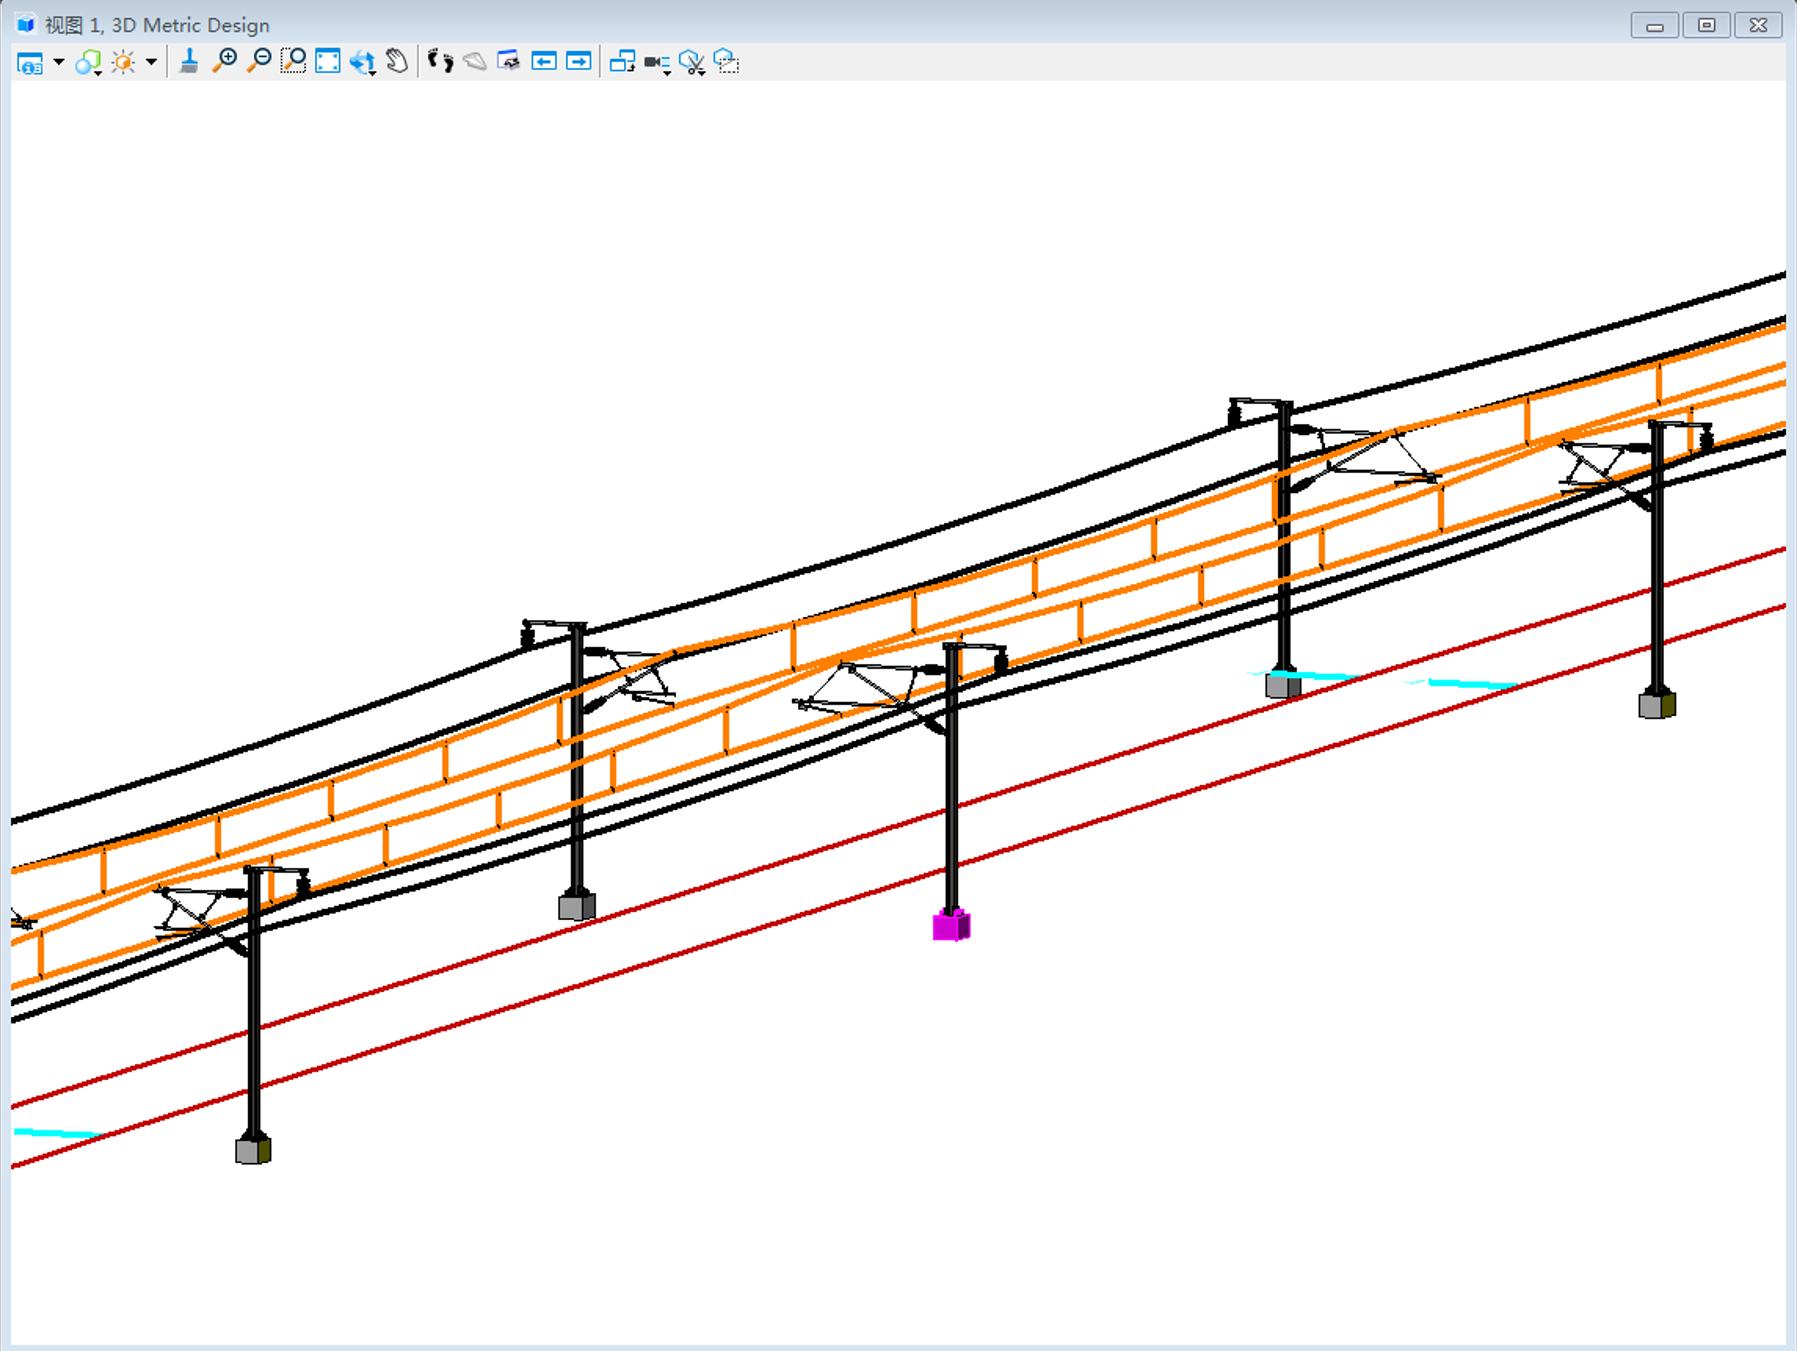Click the Fit View icon
This screenshot has height=1351, width=1797.
pos(328,62)
